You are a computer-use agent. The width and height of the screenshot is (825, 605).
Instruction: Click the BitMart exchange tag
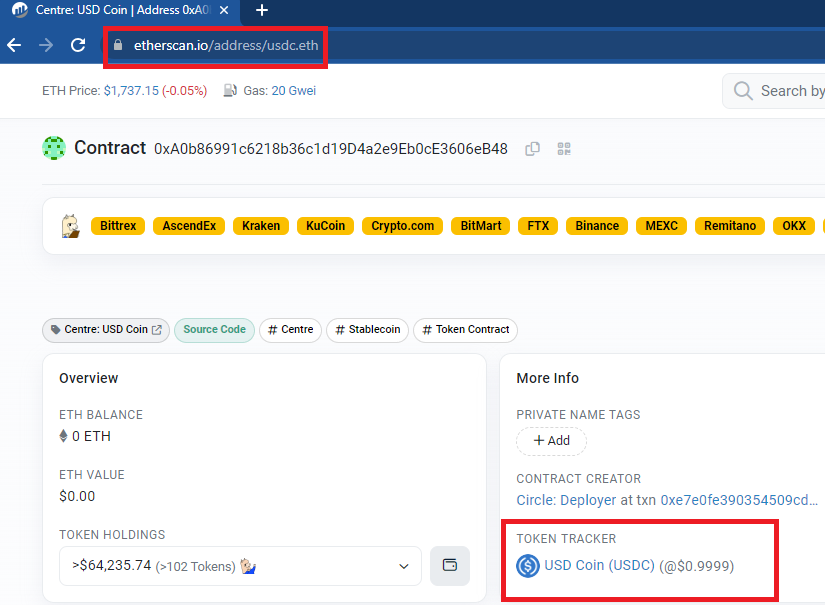[x=481, y=226]
